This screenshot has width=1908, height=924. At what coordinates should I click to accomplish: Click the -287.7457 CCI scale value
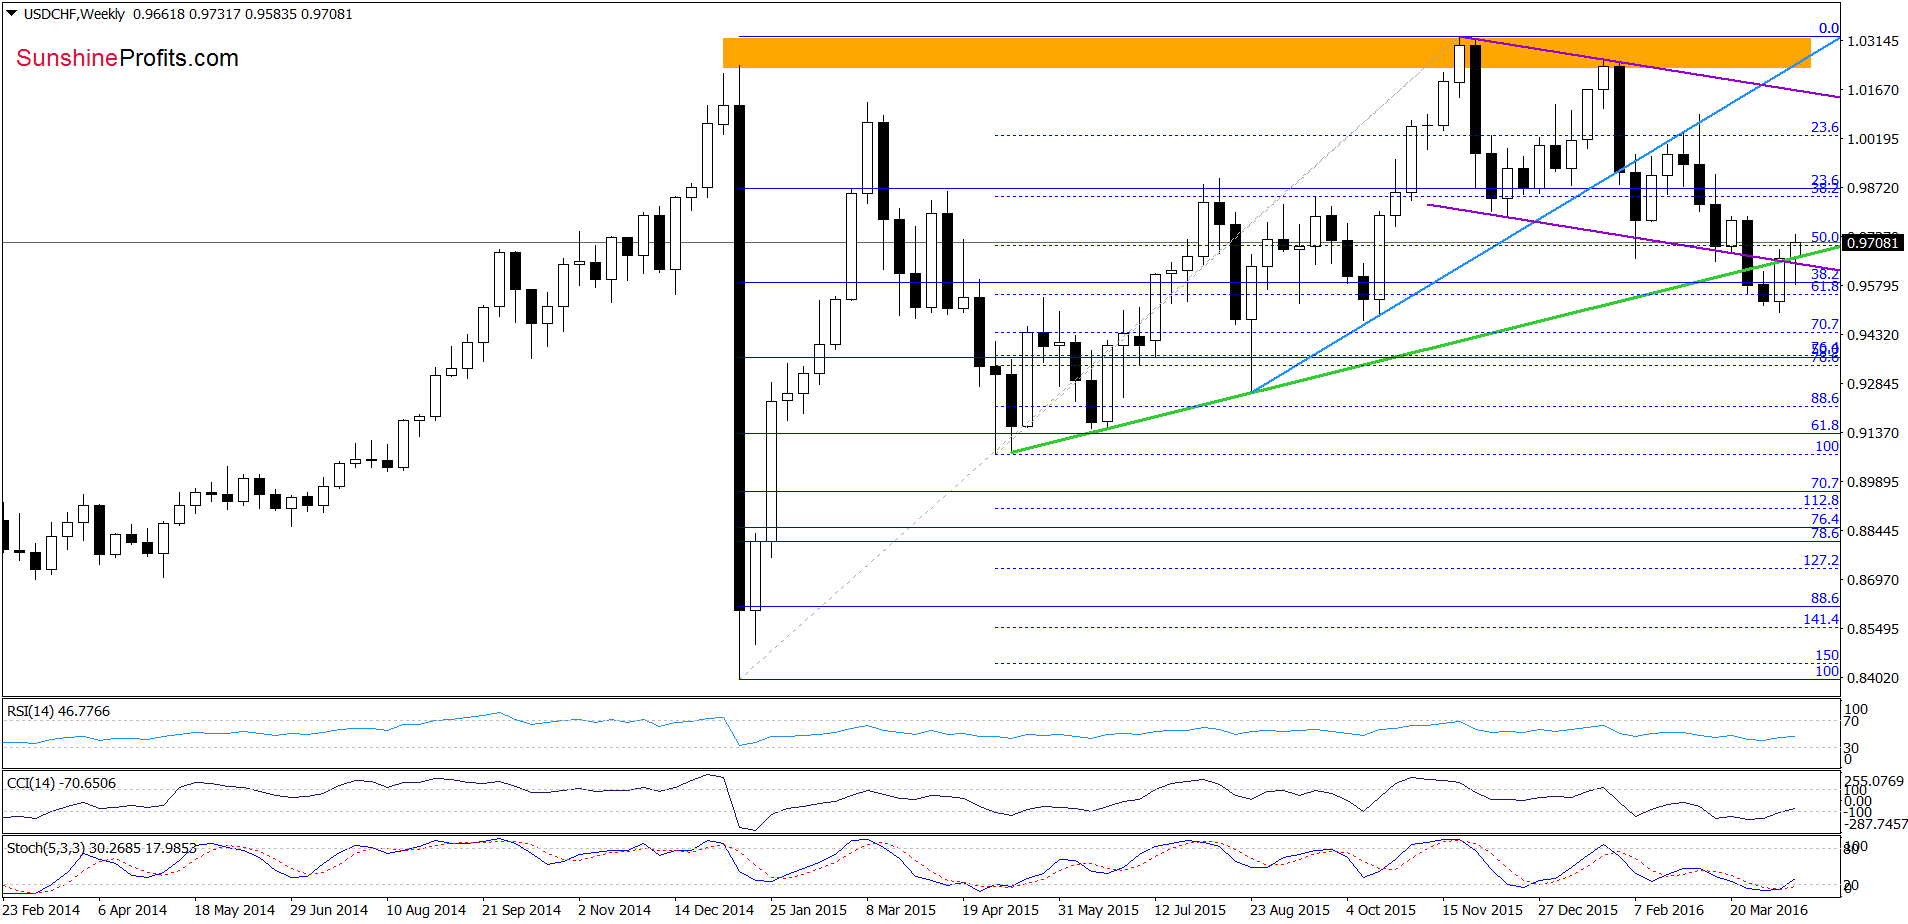pyautogui.click(x=1875, y=824)
